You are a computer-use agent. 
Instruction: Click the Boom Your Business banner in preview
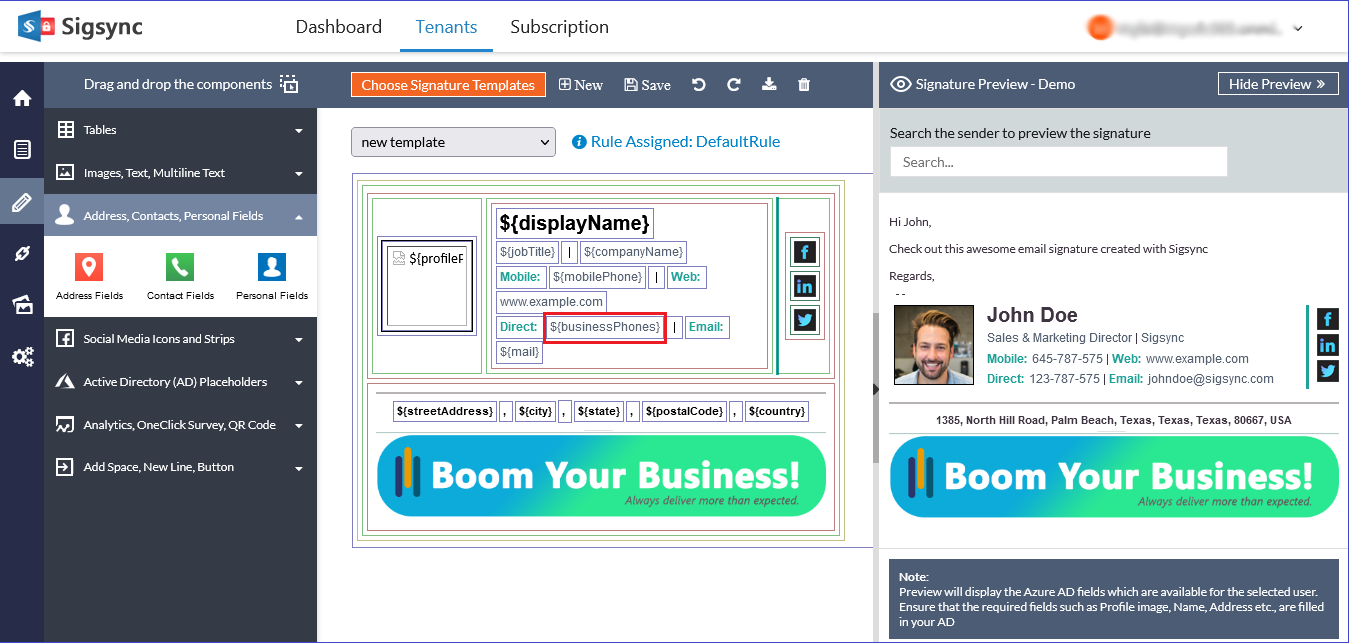coord(1114,476)
